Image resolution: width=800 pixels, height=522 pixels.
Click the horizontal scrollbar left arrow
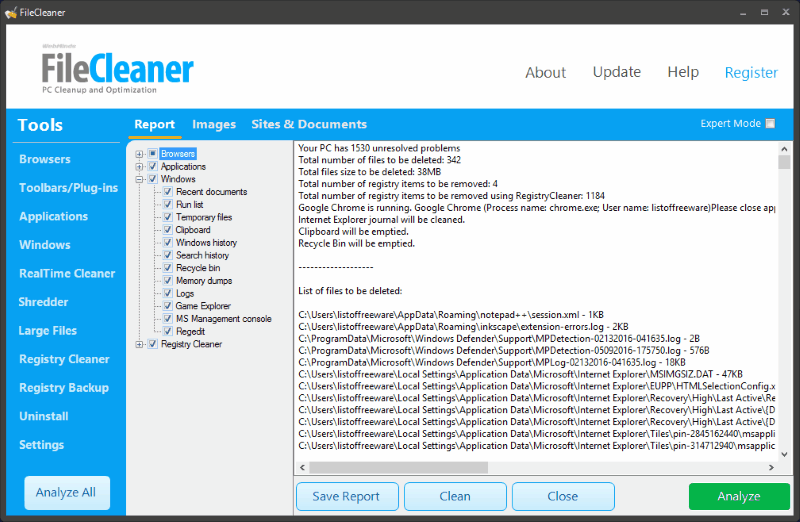coord(302,467)
